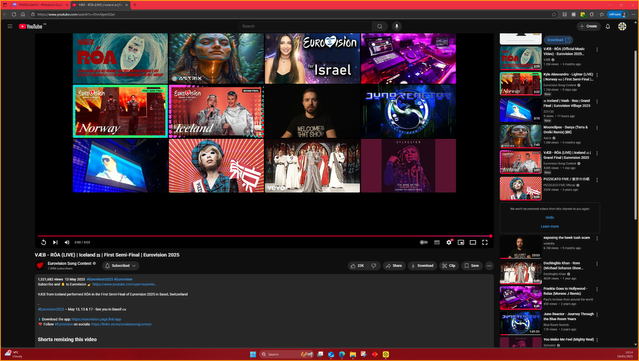
Task: Open the download-the-app link in description
Action: (x=97, y=319)
